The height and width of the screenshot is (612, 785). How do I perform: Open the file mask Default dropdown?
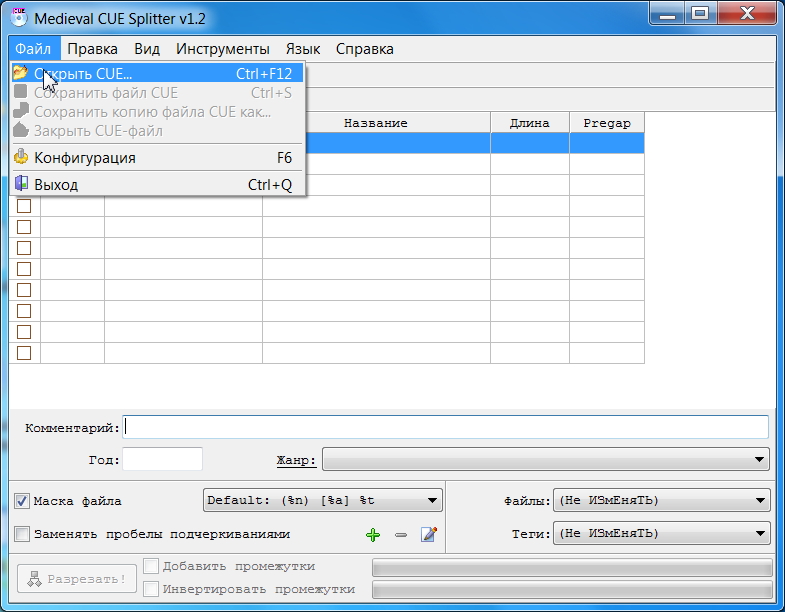point(323,500)
